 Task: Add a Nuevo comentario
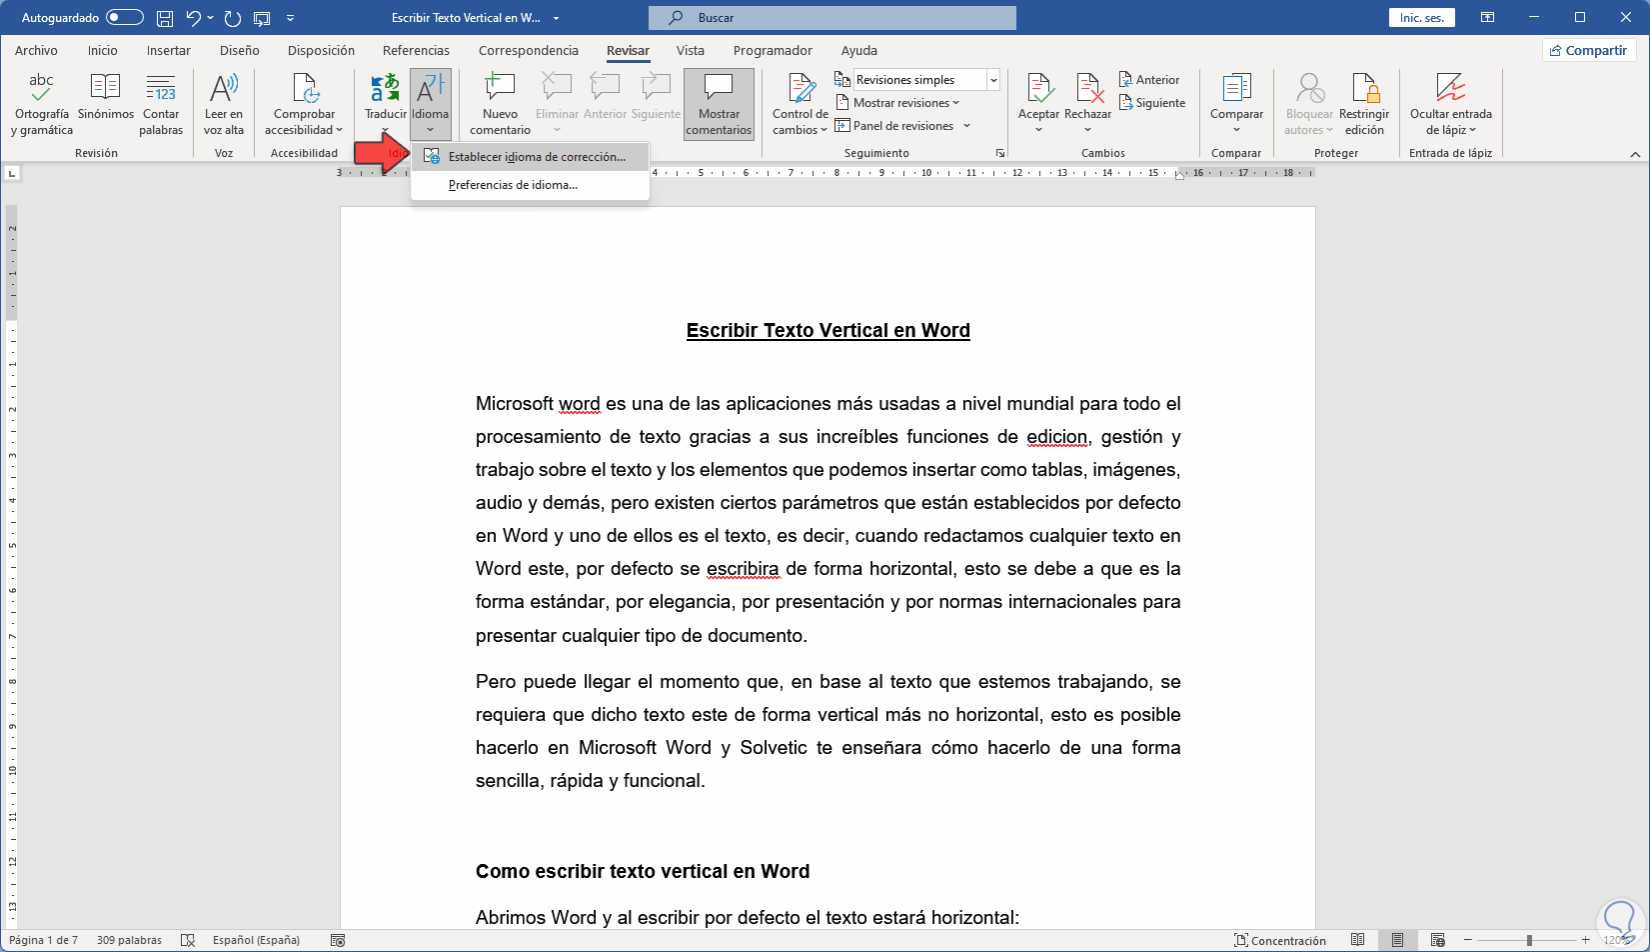tap(500, 104)
